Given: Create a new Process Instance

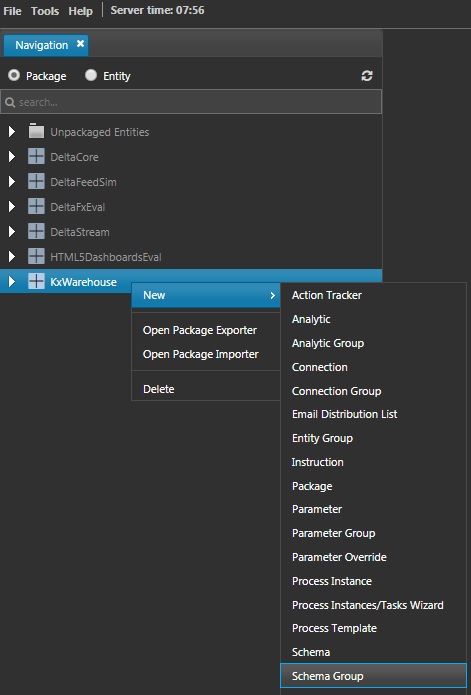Looking at the screenshot, I should coord(374,581).
